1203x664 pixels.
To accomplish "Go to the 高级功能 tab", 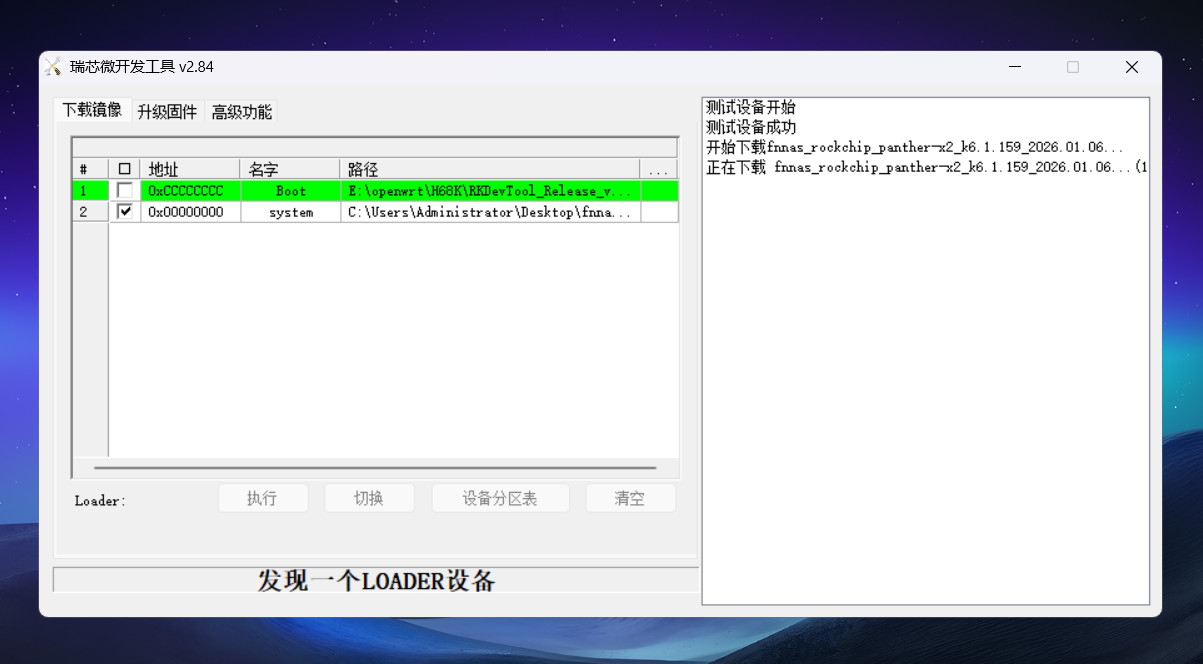I will click(241, 112).
